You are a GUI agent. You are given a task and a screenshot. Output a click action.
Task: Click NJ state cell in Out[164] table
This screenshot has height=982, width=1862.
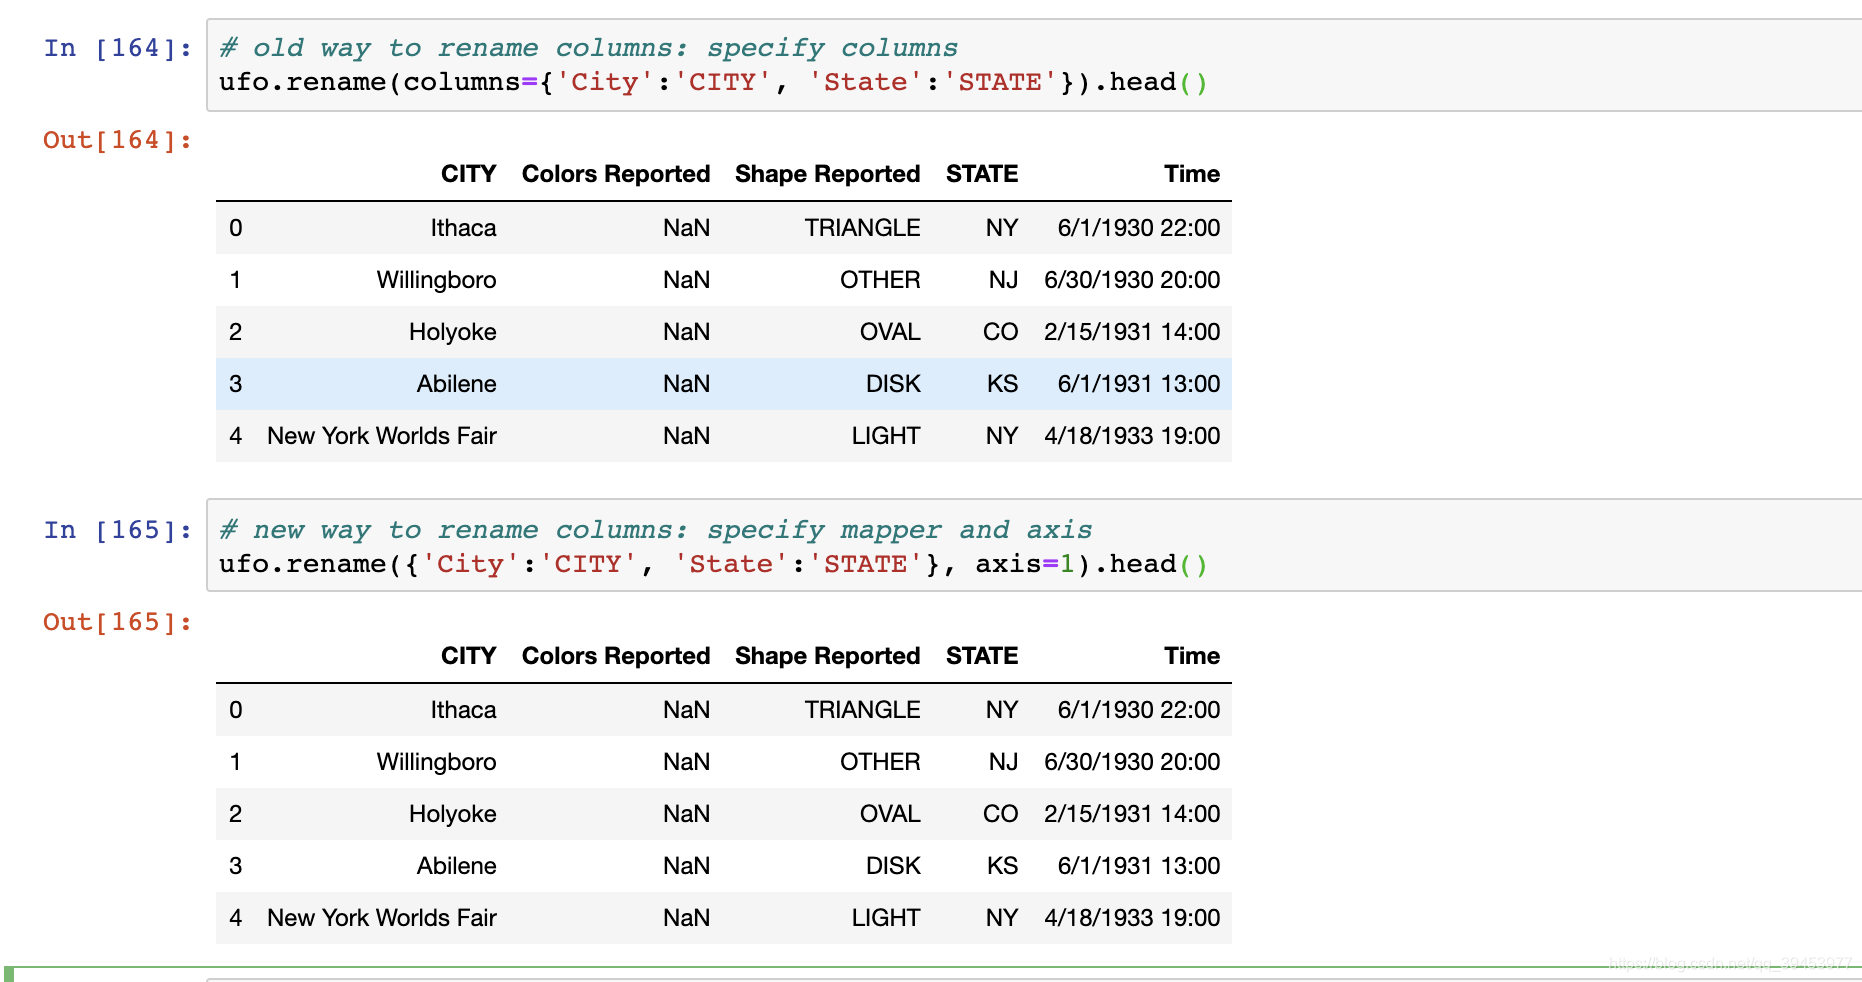tap(1003, 280)
